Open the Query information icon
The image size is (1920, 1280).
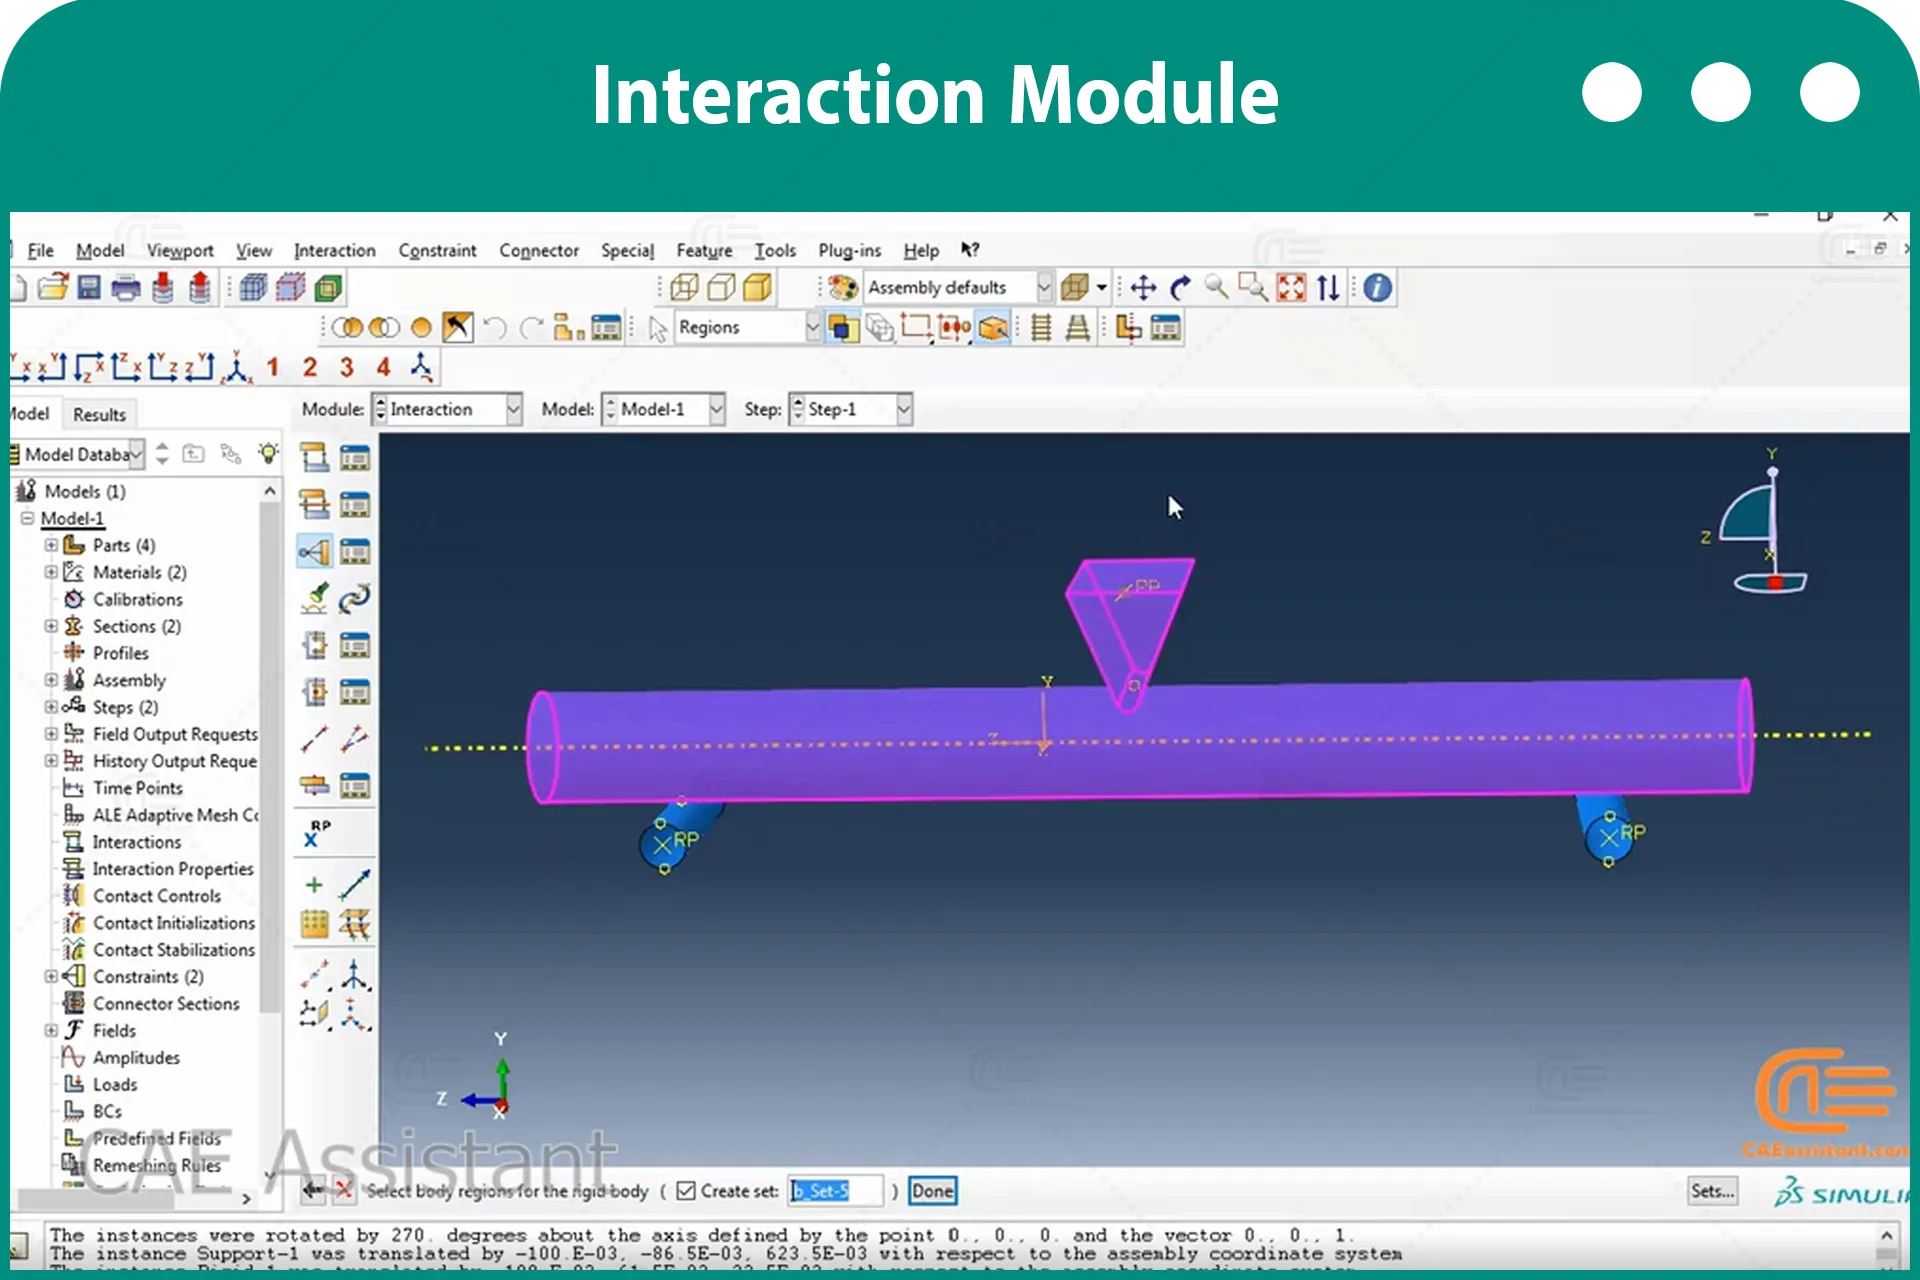[x=1377, y=288]
